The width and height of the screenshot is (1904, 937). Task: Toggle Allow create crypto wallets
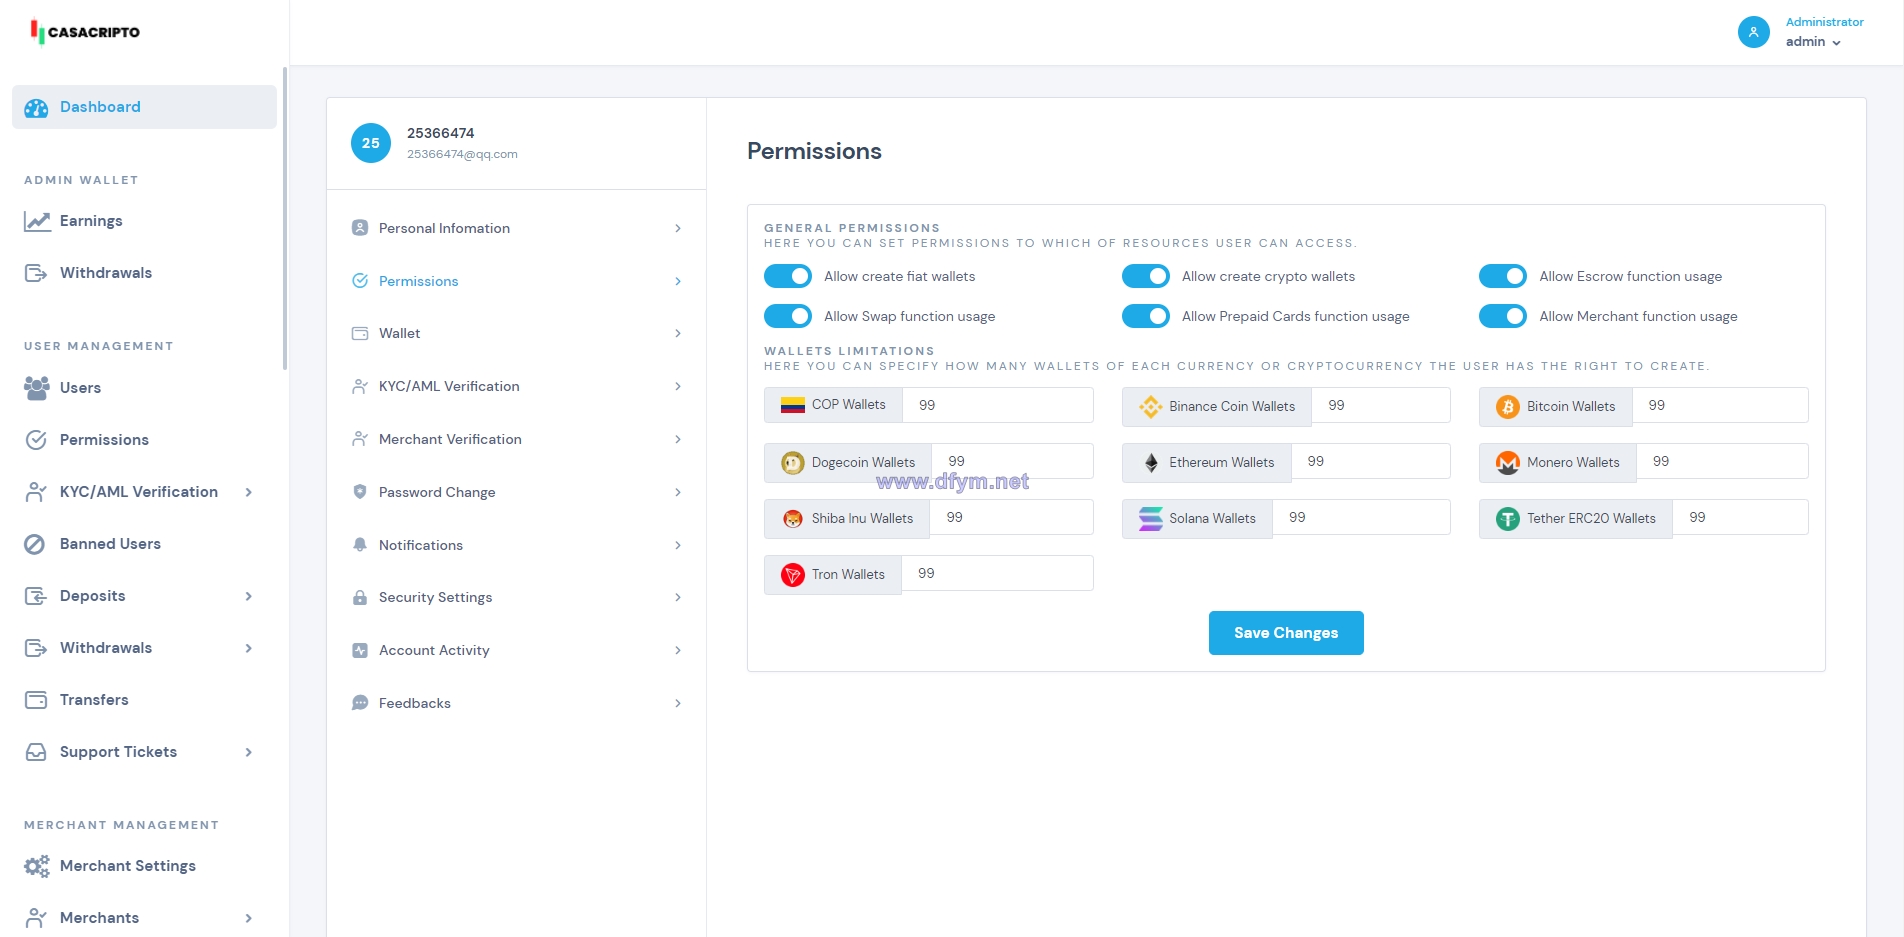[1146, 276]
